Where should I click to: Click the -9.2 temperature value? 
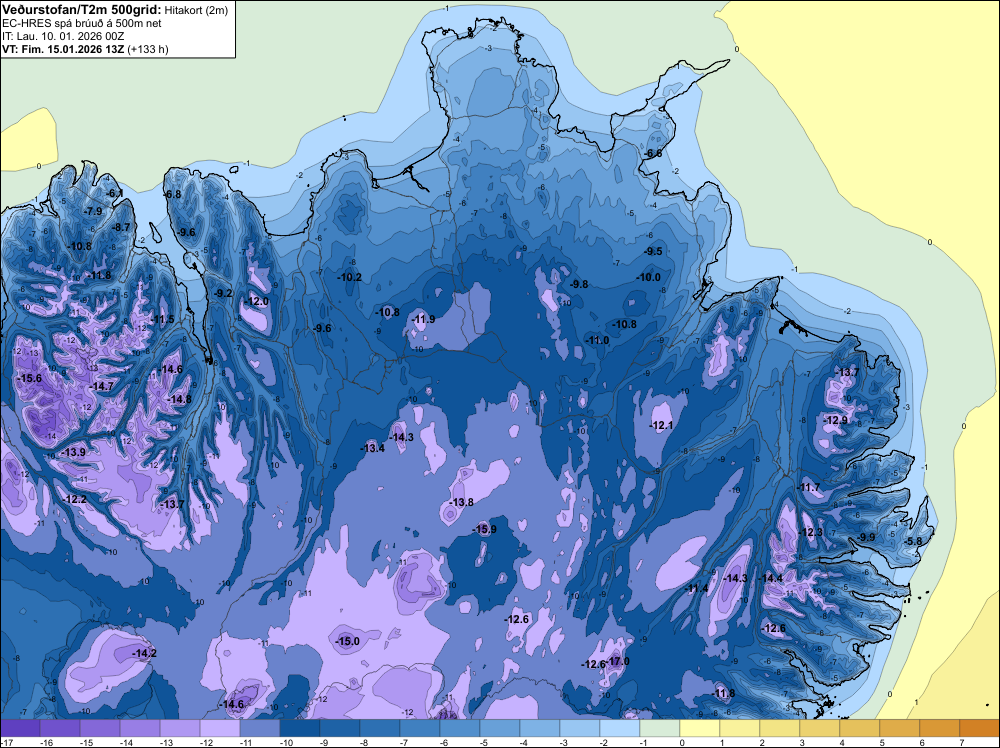pos(223,293)
